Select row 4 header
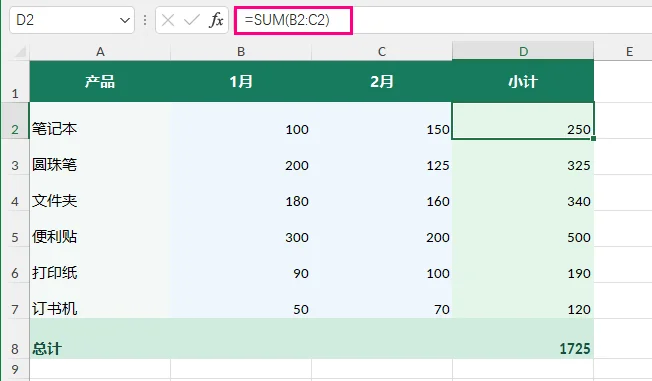 pos(15,193)
